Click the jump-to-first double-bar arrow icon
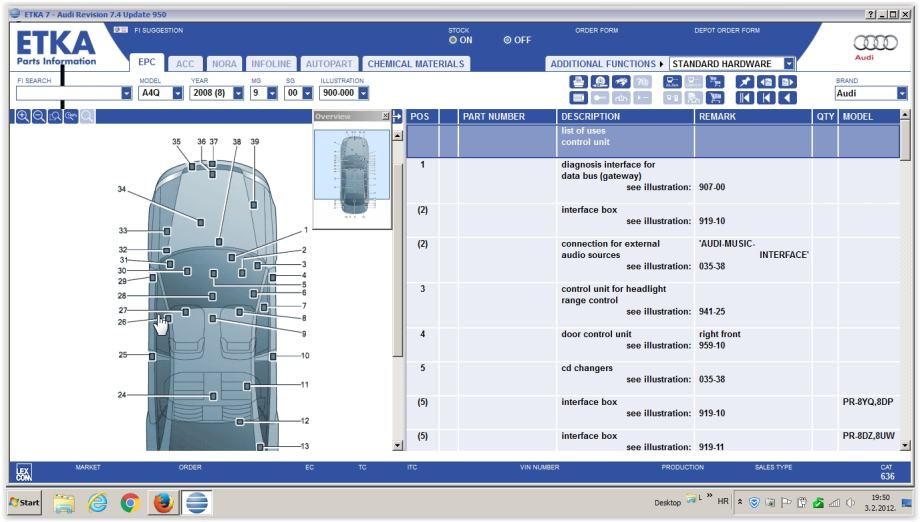The width and height of the screenshot is (920, 522). (745, 97)
